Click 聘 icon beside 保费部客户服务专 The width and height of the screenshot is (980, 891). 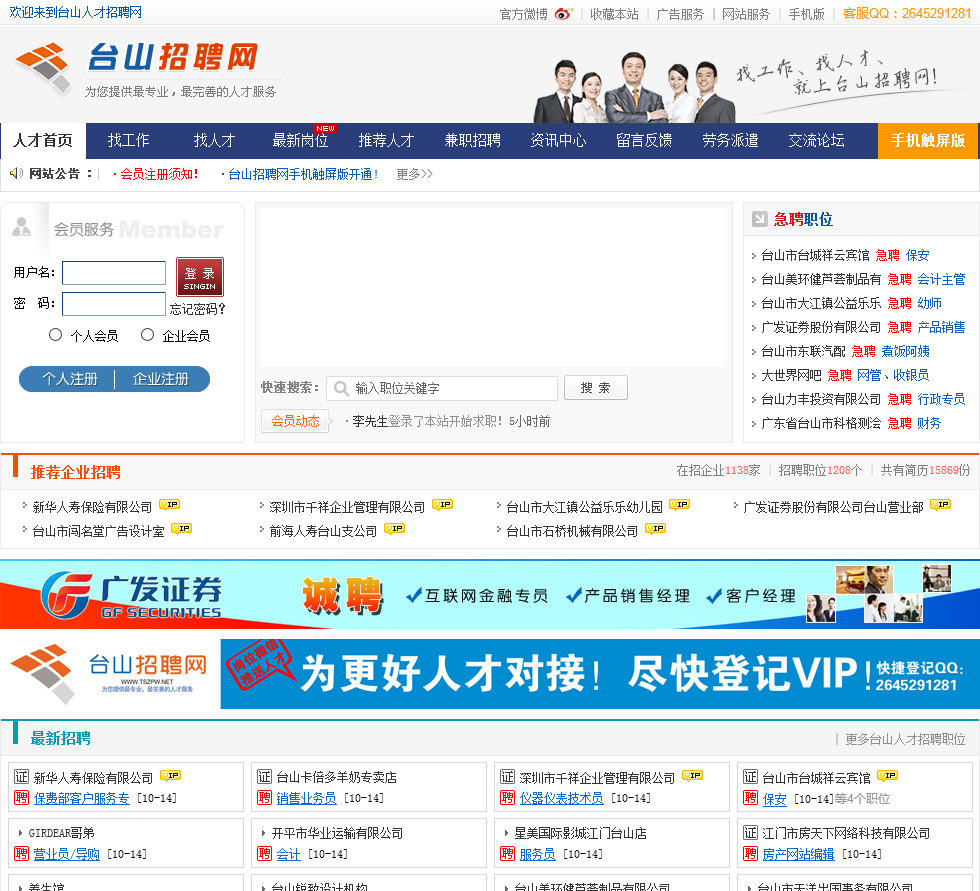[22, 798]
